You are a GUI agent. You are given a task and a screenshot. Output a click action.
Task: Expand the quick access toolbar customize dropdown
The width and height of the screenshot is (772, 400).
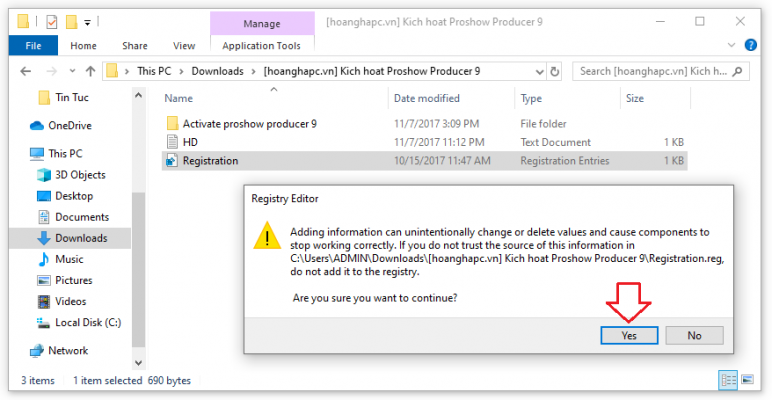87,21
